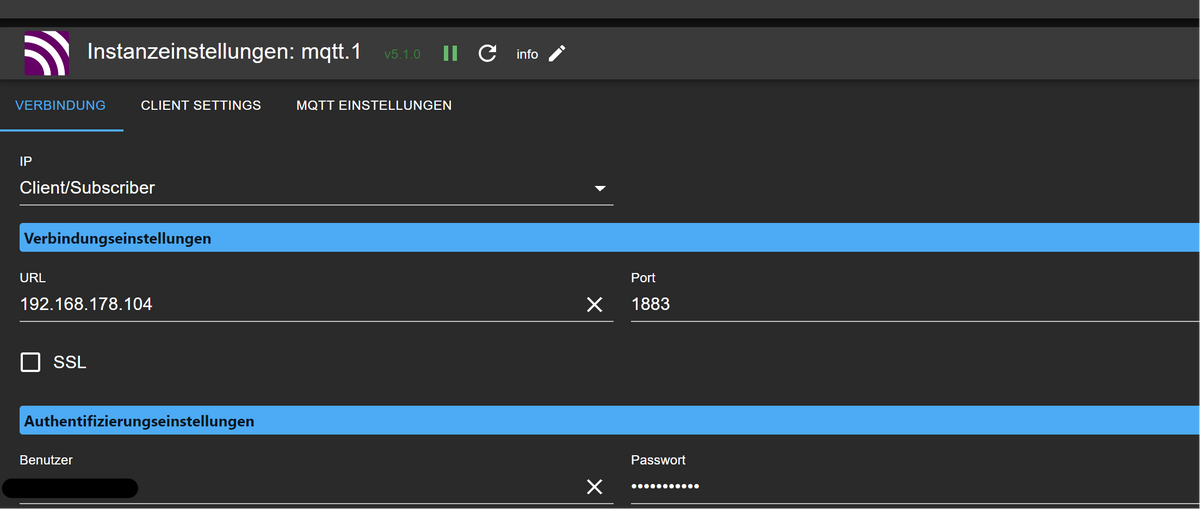
Task: Click the purple MQTT adapter logo
Action: (47, 53)
